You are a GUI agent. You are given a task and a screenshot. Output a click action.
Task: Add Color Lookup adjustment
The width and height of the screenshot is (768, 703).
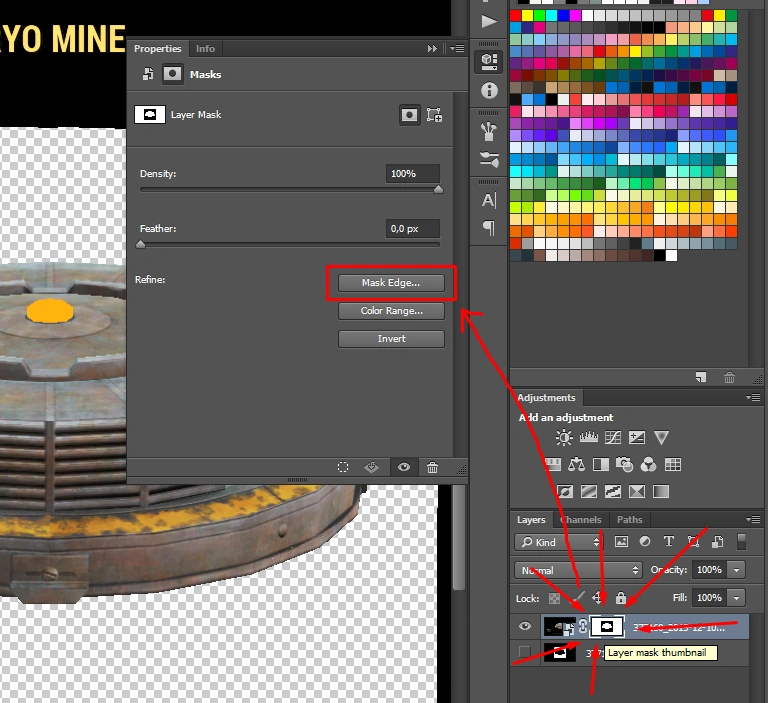click(672, 464)
